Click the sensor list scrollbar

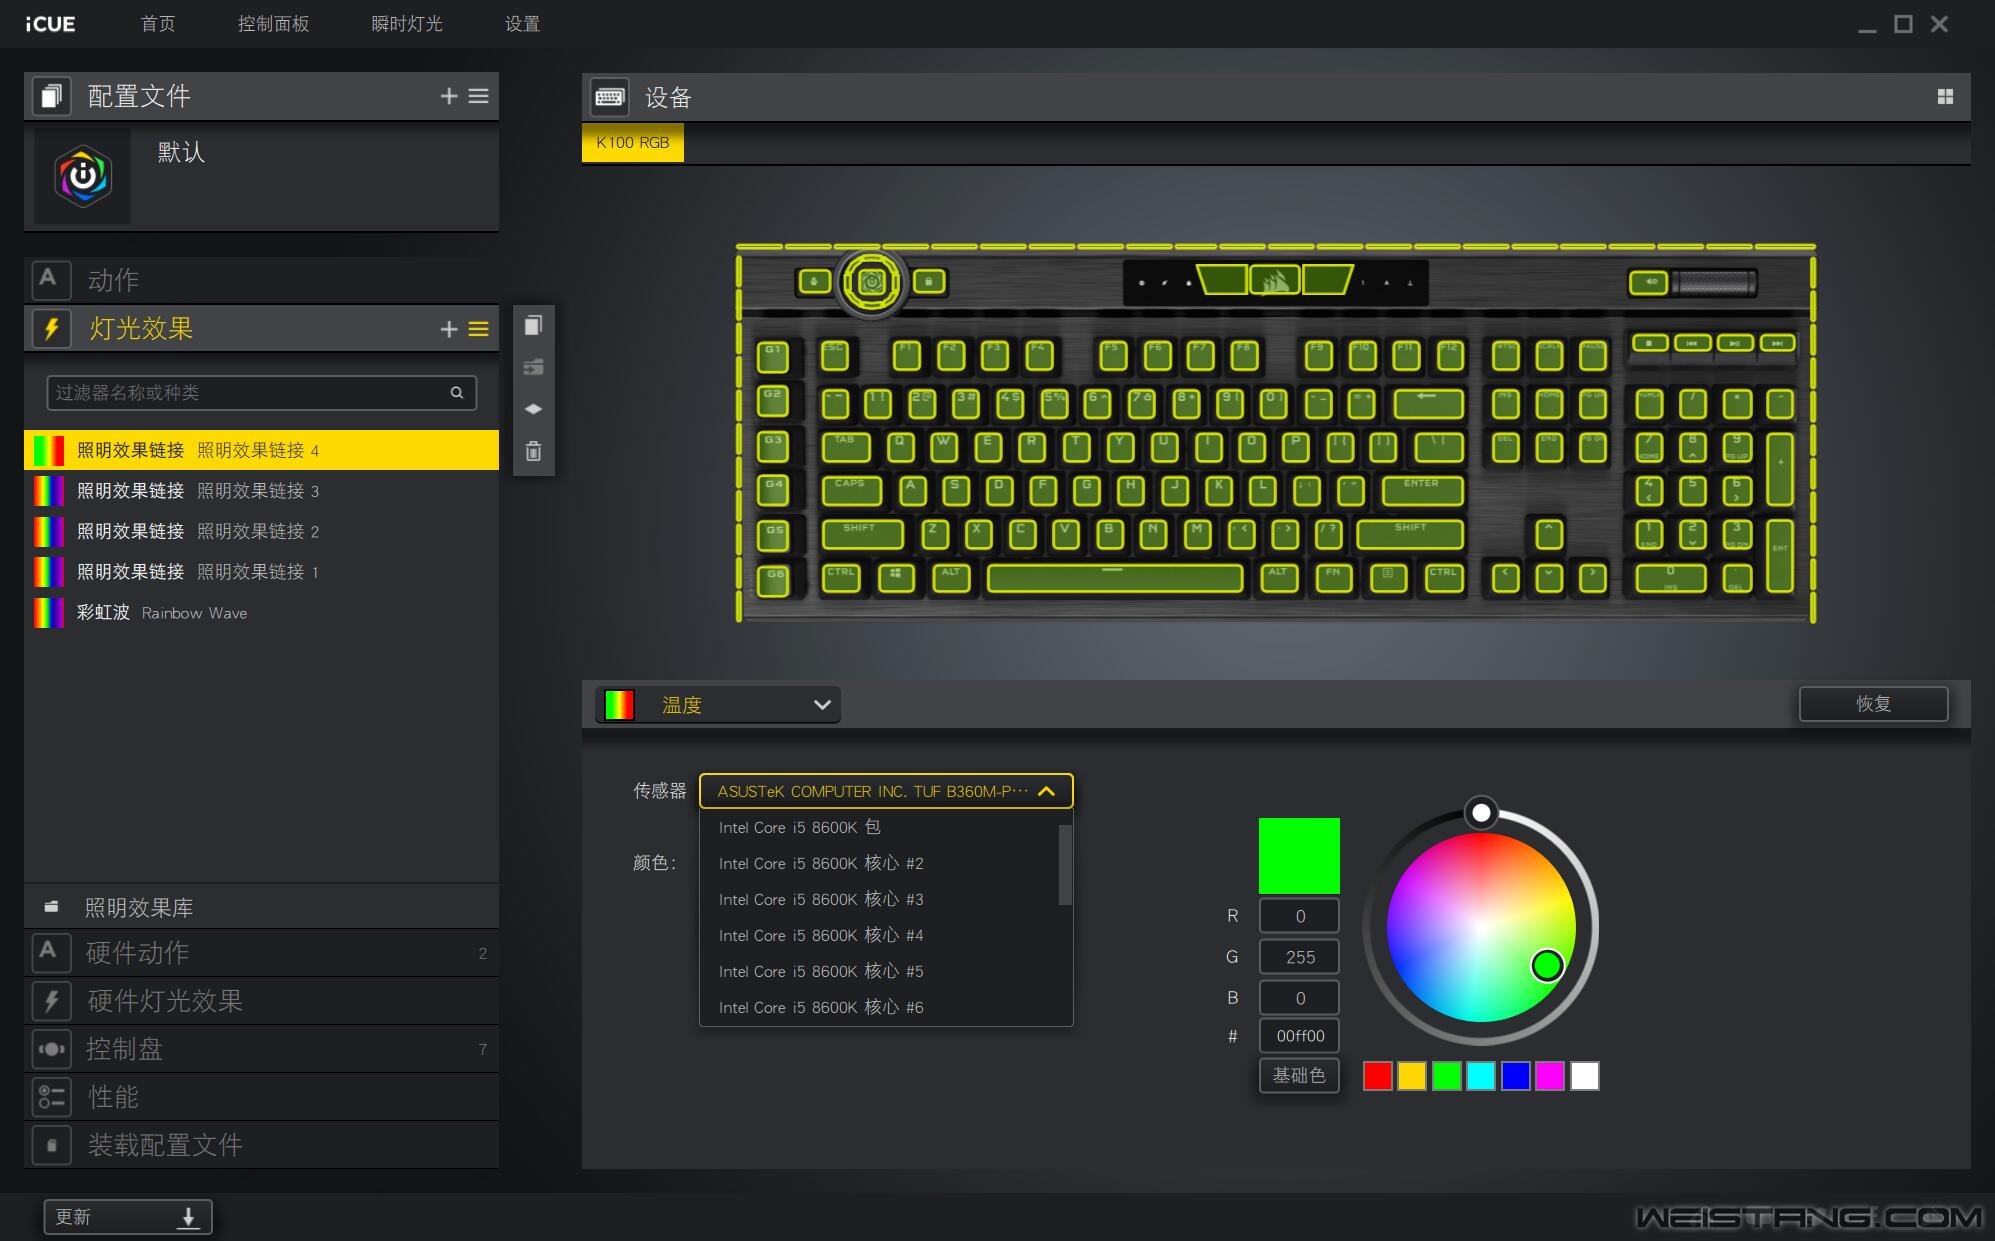click(1066, 865)
